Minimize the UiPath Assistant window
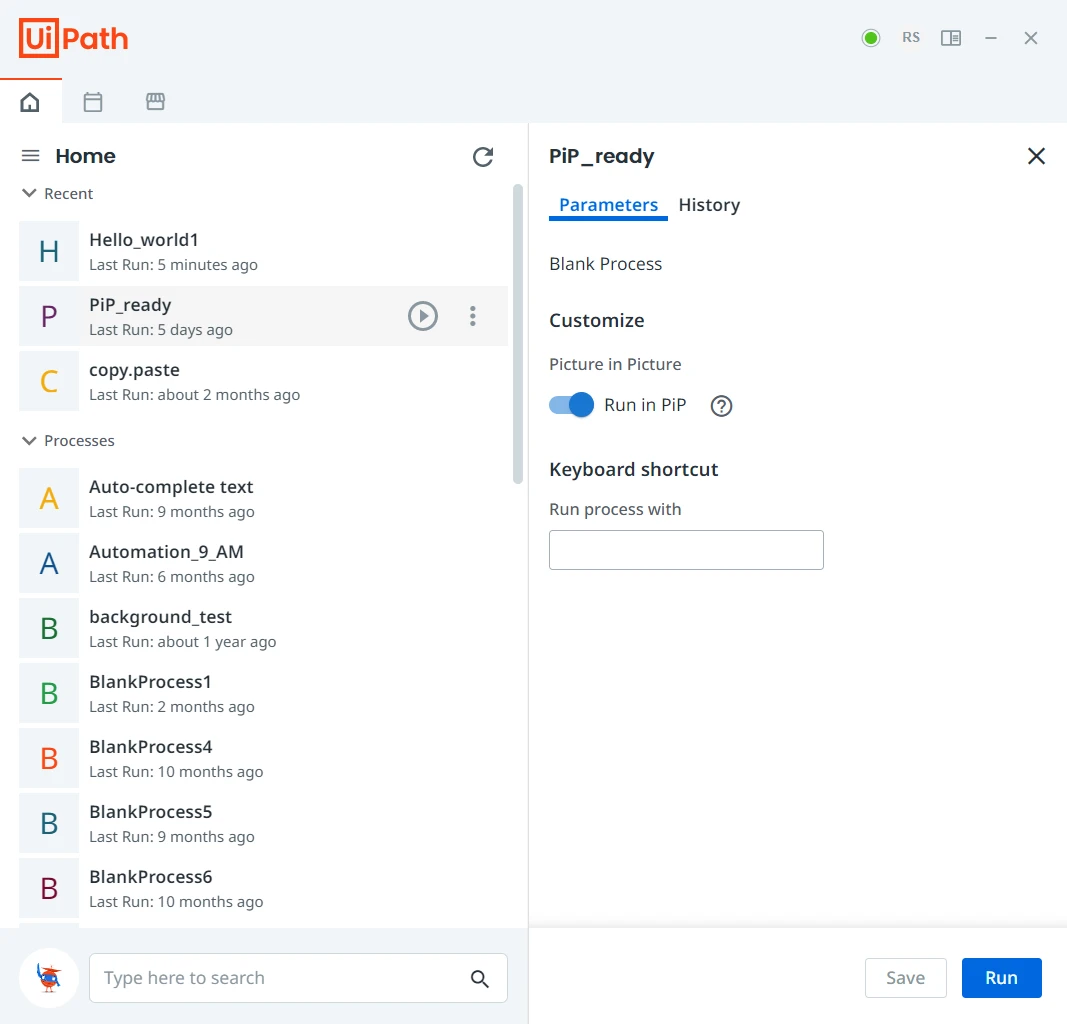 tap(991, 38)
